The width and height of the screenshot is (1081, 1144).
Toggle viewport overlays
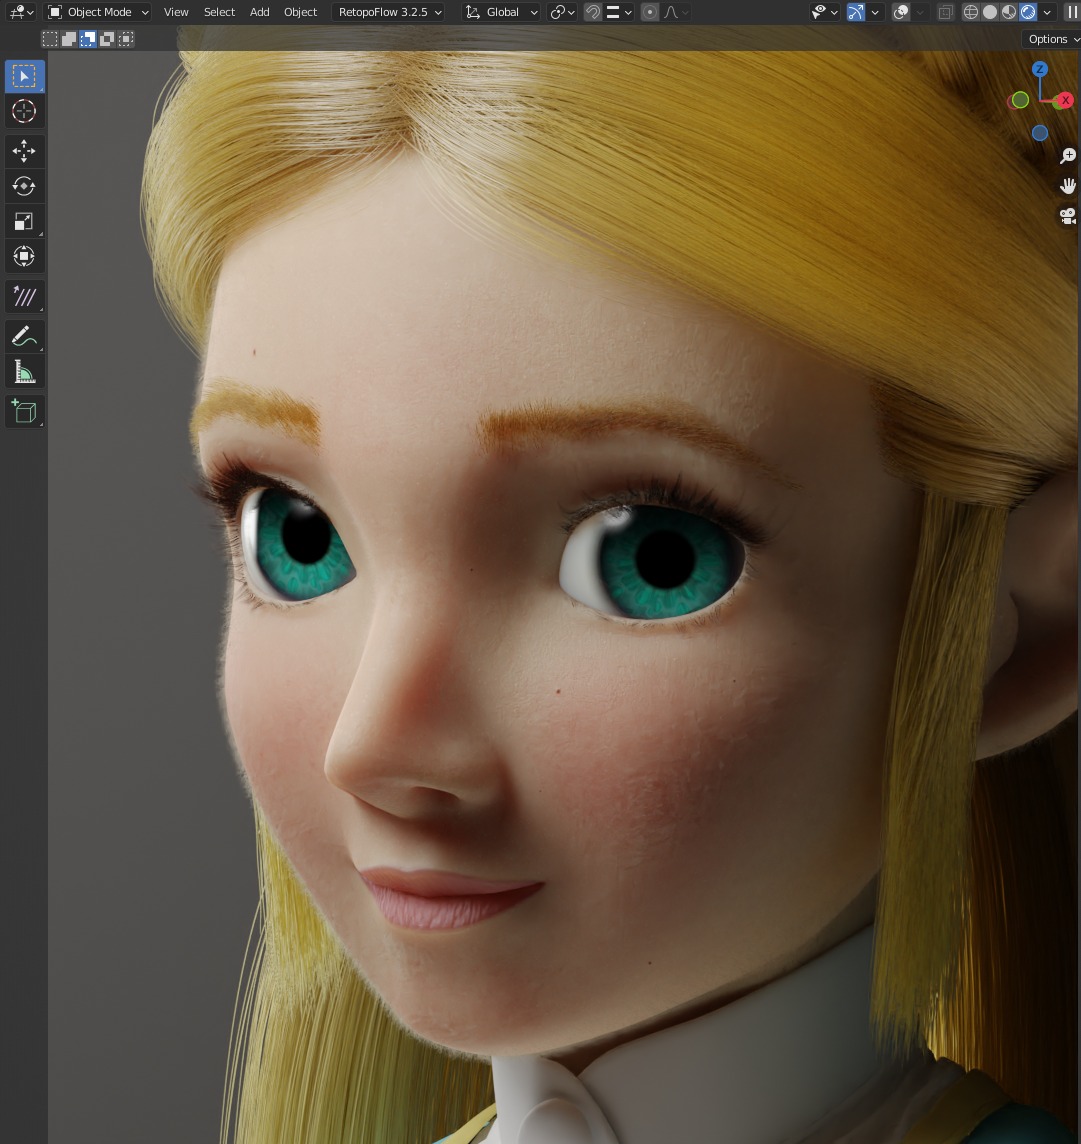[901, 12]
